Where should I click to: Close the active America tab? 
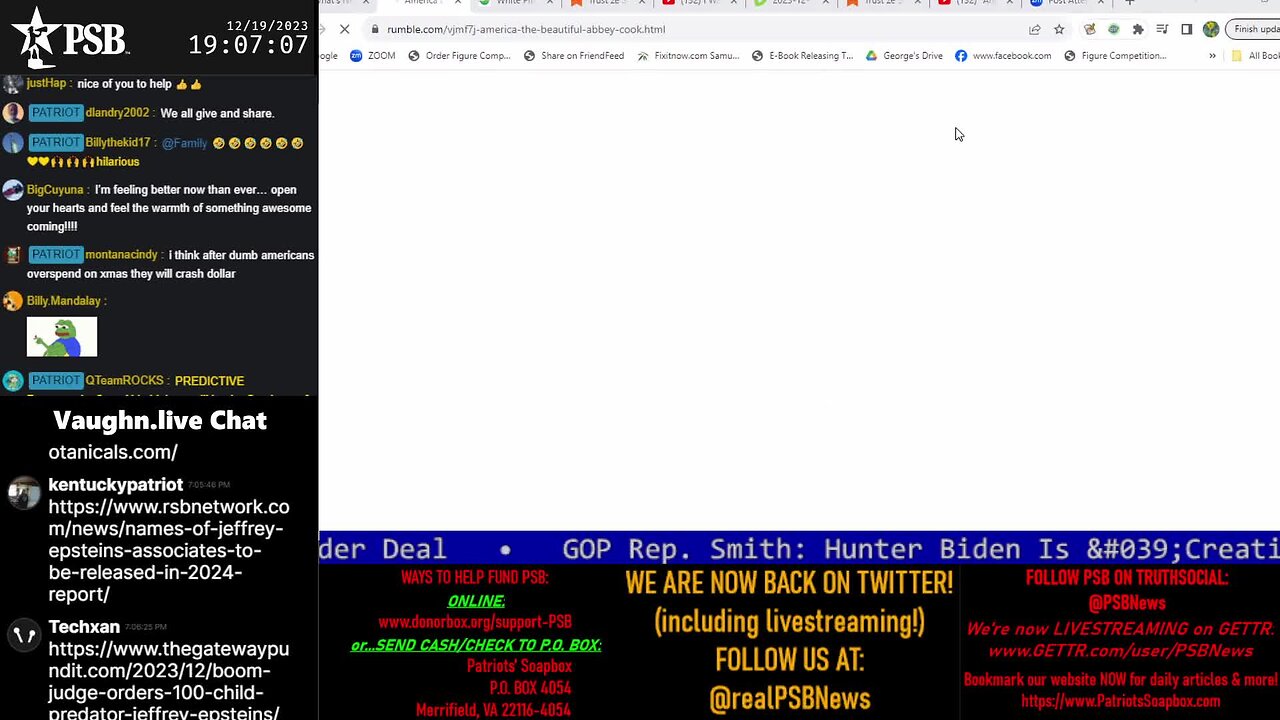click(458, 3)
